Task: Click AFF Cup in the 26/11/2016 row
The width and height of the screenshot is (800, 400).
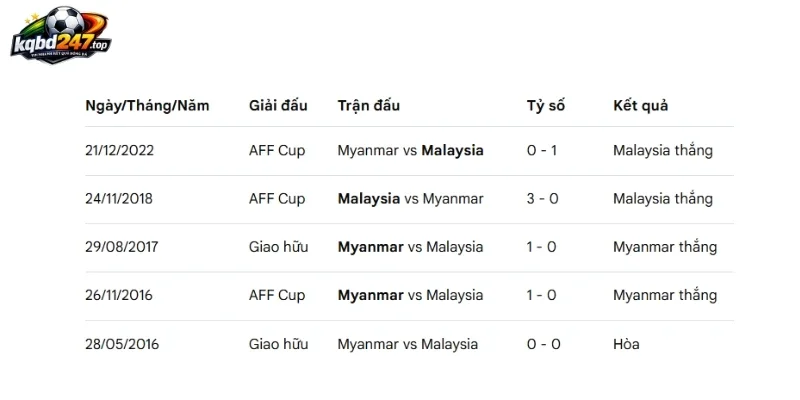Action: point(277,295)
